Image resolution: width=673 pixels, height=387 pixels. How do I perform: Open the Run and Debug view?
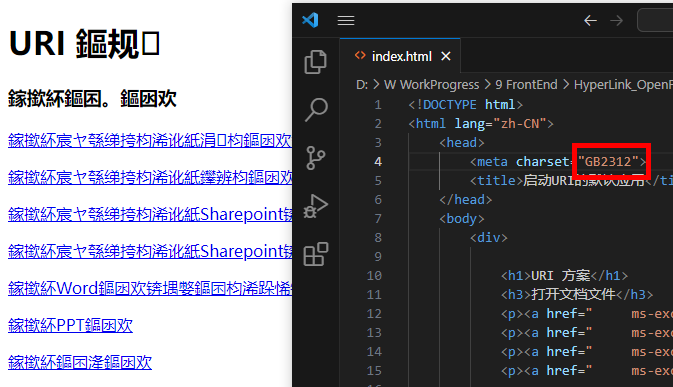click(316, 206)
